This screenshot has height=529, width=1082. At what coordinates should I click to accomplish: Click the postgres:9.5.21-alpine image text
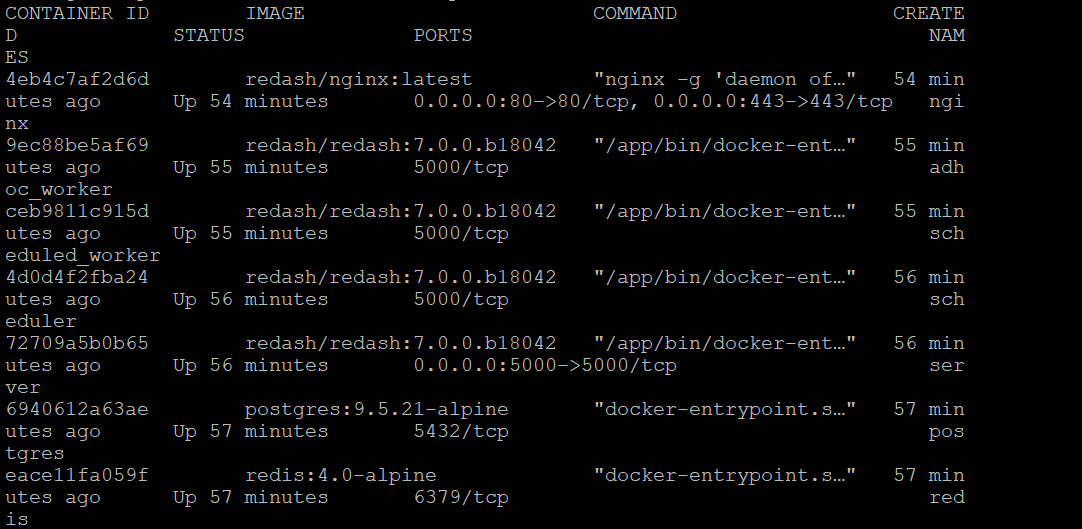377,410
